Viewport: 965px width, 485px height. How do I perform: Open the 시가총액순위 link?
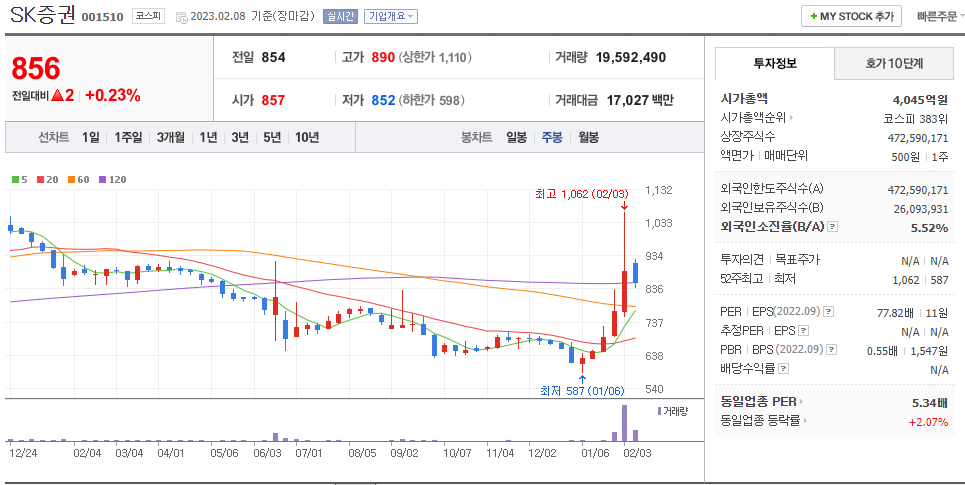pos(756,118)
